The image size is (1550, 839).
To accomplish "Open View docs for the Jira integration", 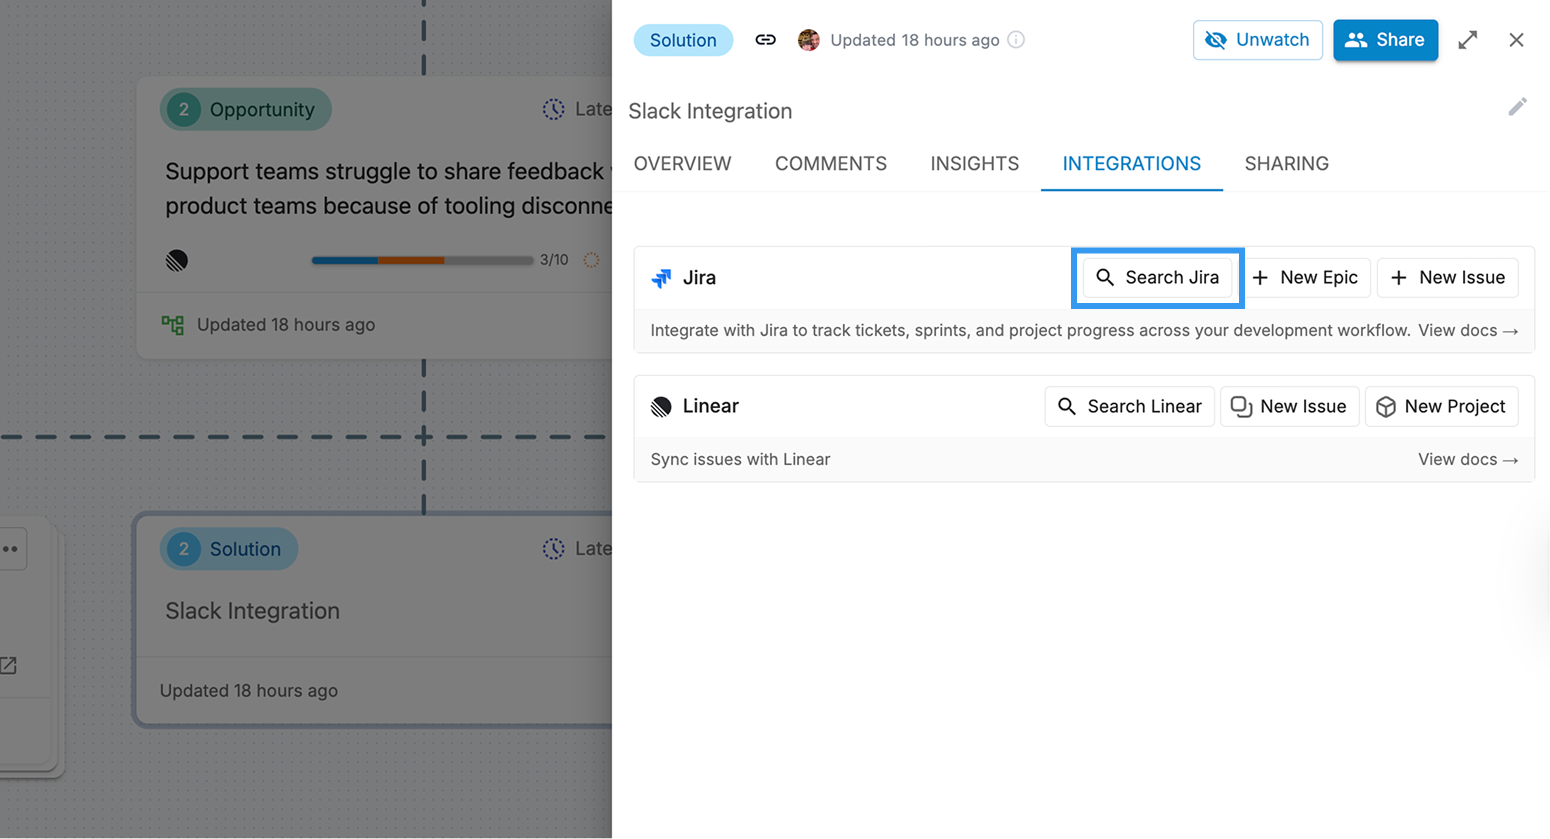I will (x=1468, y=330).
